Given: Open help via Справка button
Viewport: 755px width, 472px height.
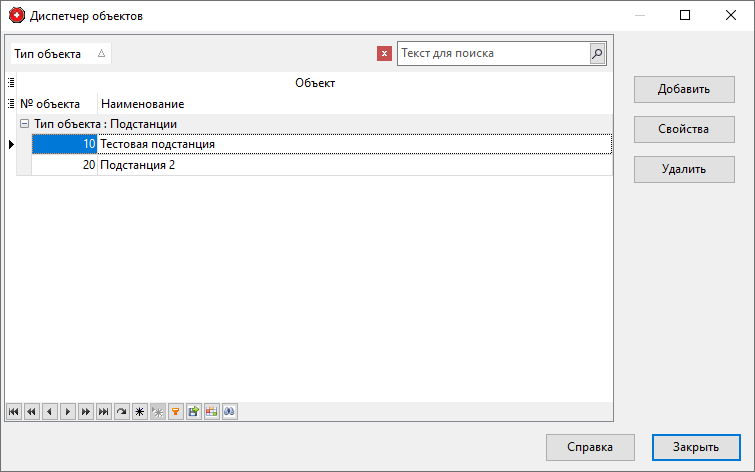Looking at the screenshot, I should pyautogui.click(x=590, y=447).
